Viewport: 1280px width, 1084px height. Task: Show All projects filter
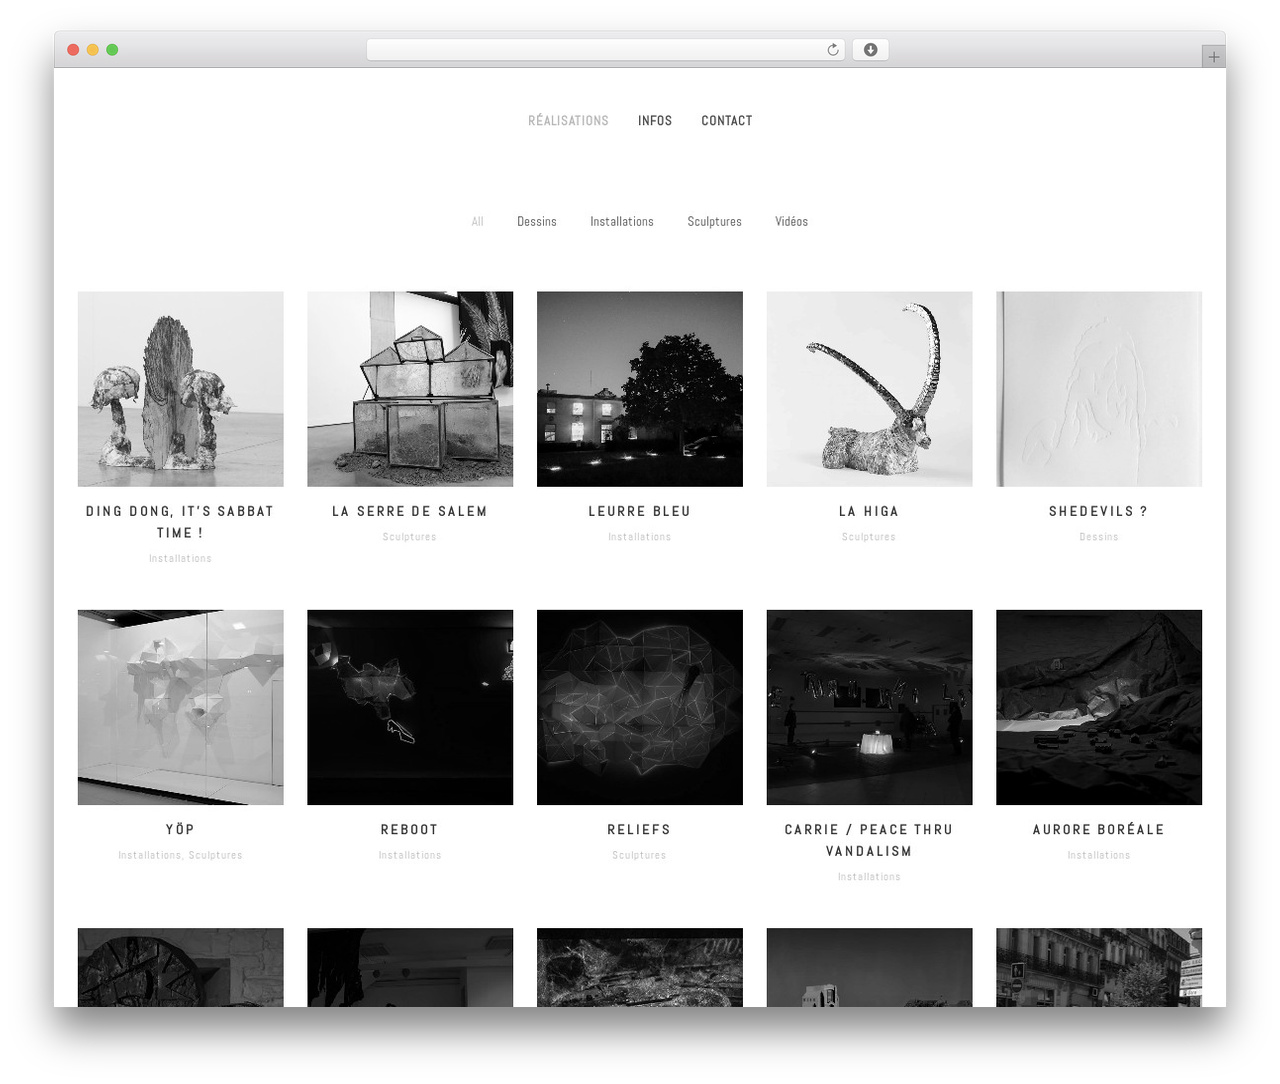tap(477, 222)
